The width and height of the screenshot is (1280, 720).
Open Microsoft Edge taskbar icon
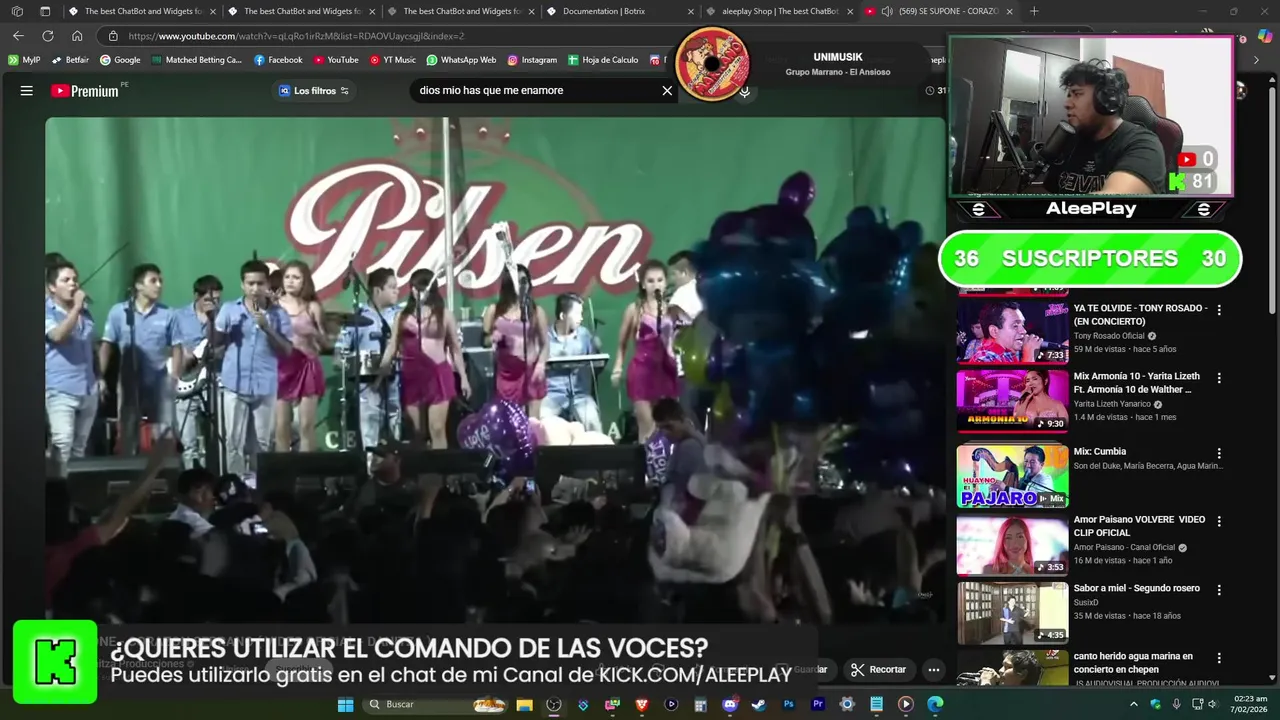coord(935,704)
